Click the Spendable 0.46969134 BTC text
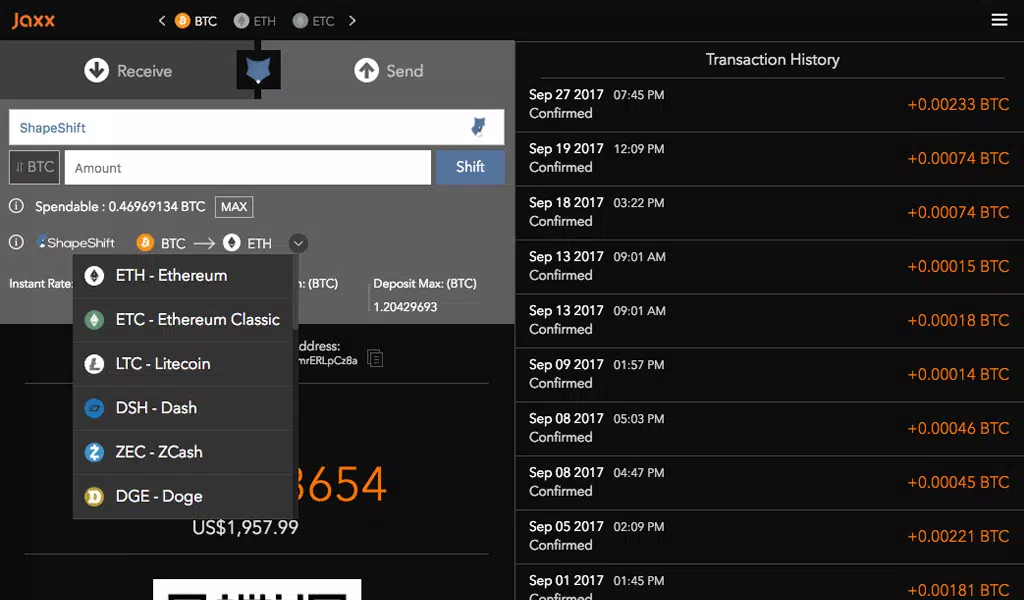This screenshot has width=1024, height=600. coord(120,207)
